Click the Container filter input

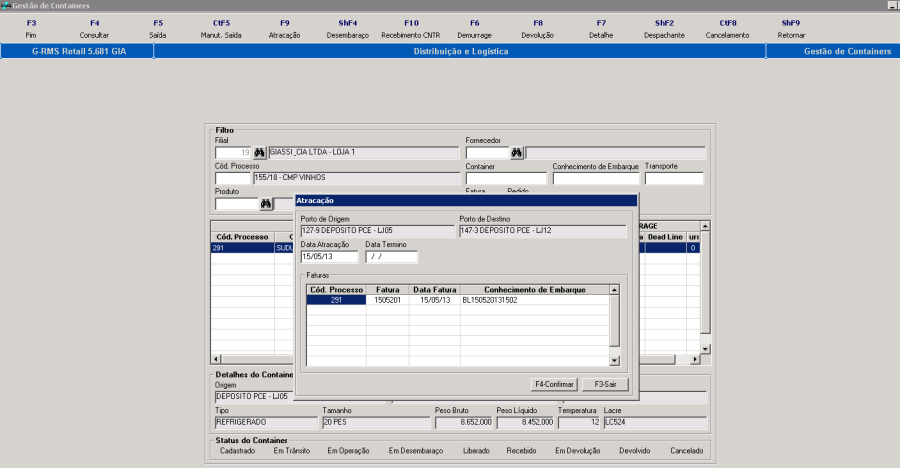506,179
